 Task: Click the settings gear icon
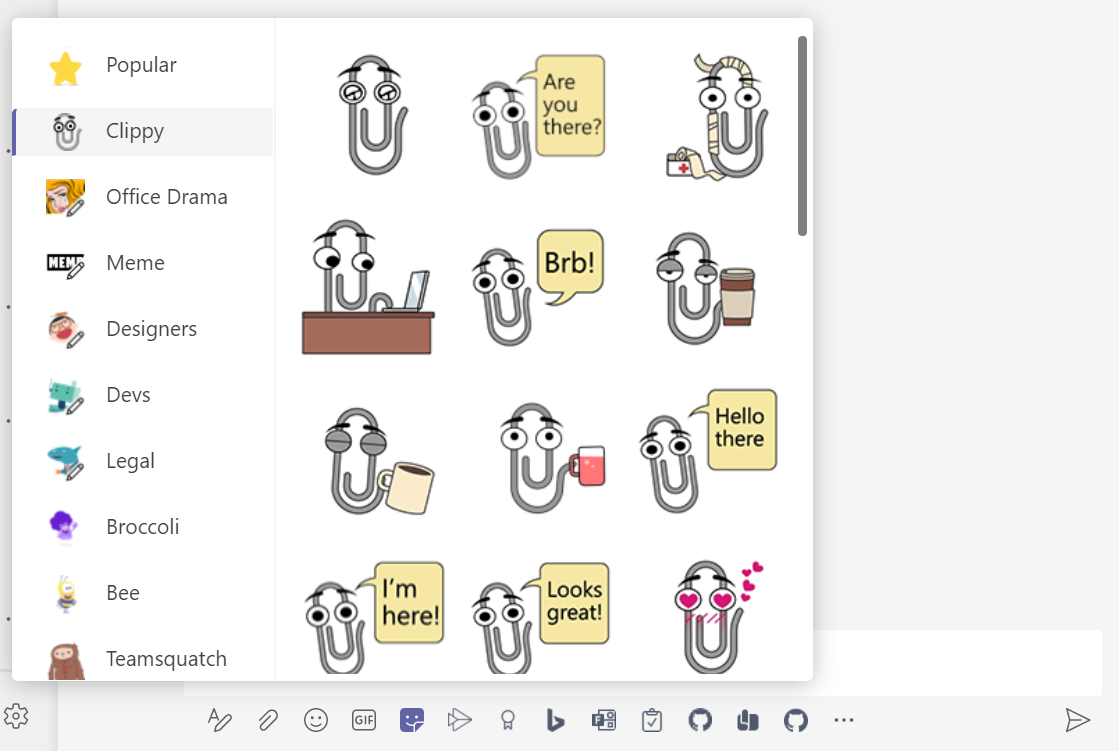16,715
